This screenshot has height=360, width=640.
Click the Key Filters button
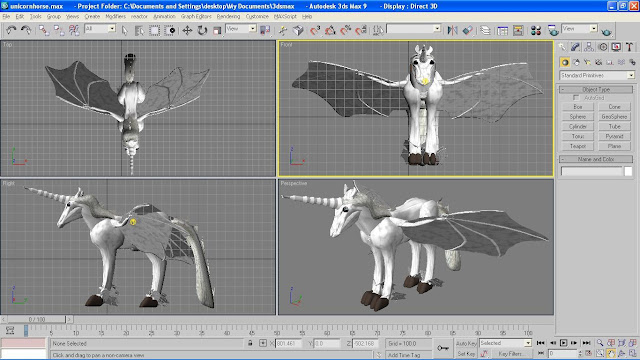[x=511, y=353]
